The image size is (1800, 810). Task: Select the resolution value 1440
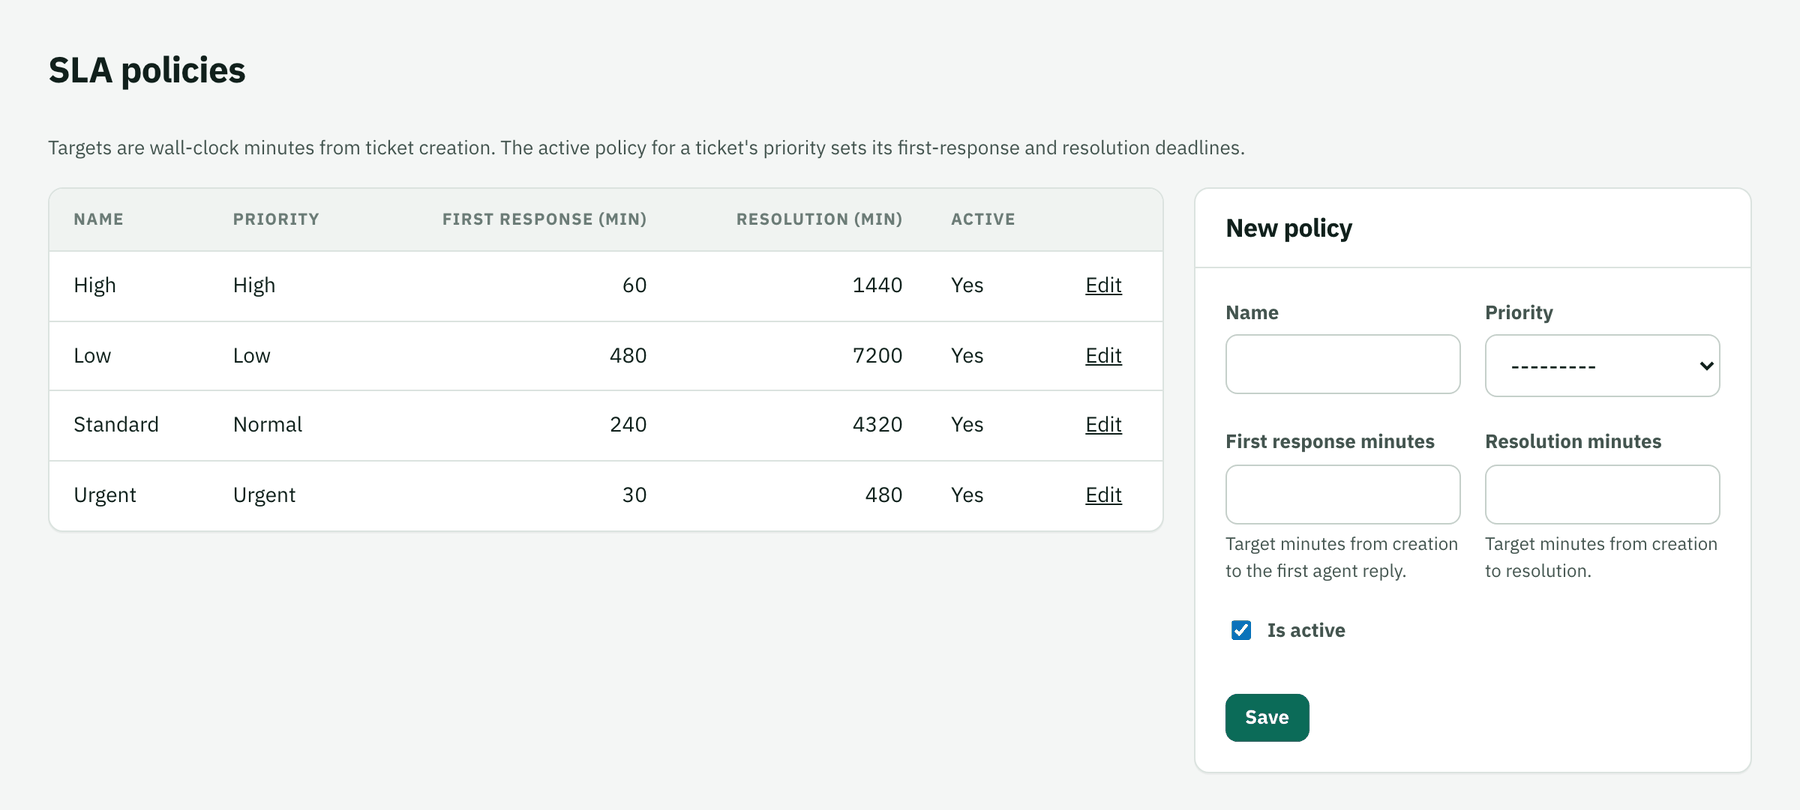877,285
